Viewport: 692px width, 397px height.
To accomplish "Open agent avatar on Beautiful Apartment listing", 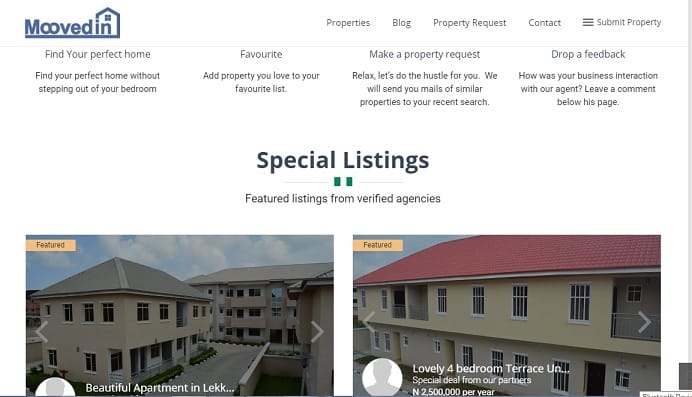I will (55, 387).
